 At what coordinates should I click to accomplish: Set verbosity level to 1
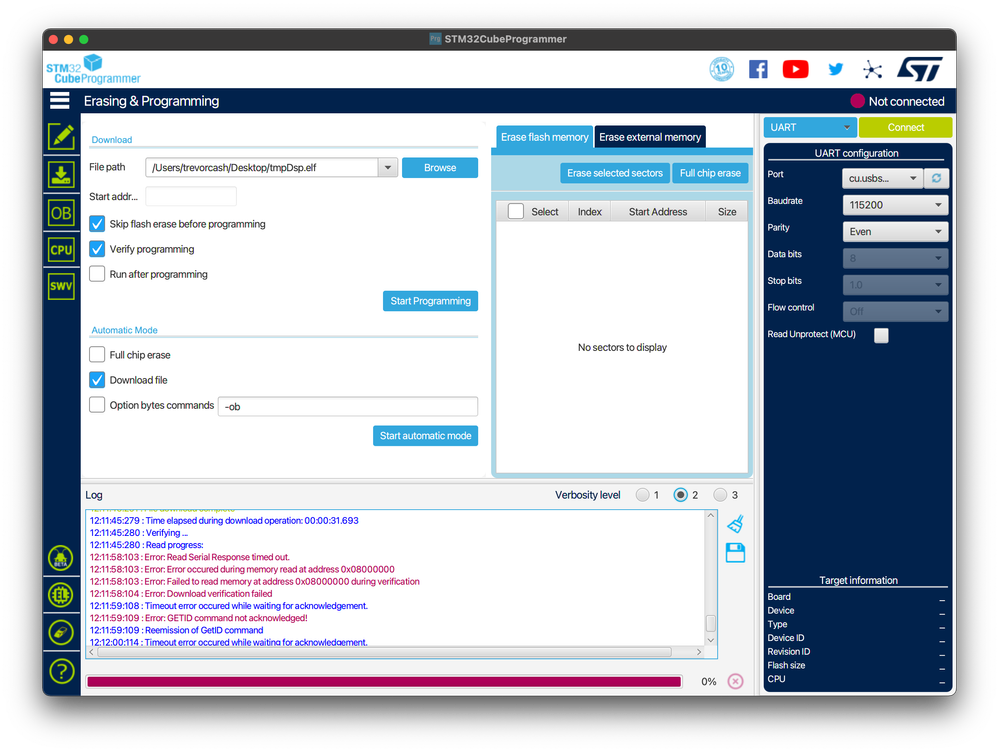[x=642, y=495]
